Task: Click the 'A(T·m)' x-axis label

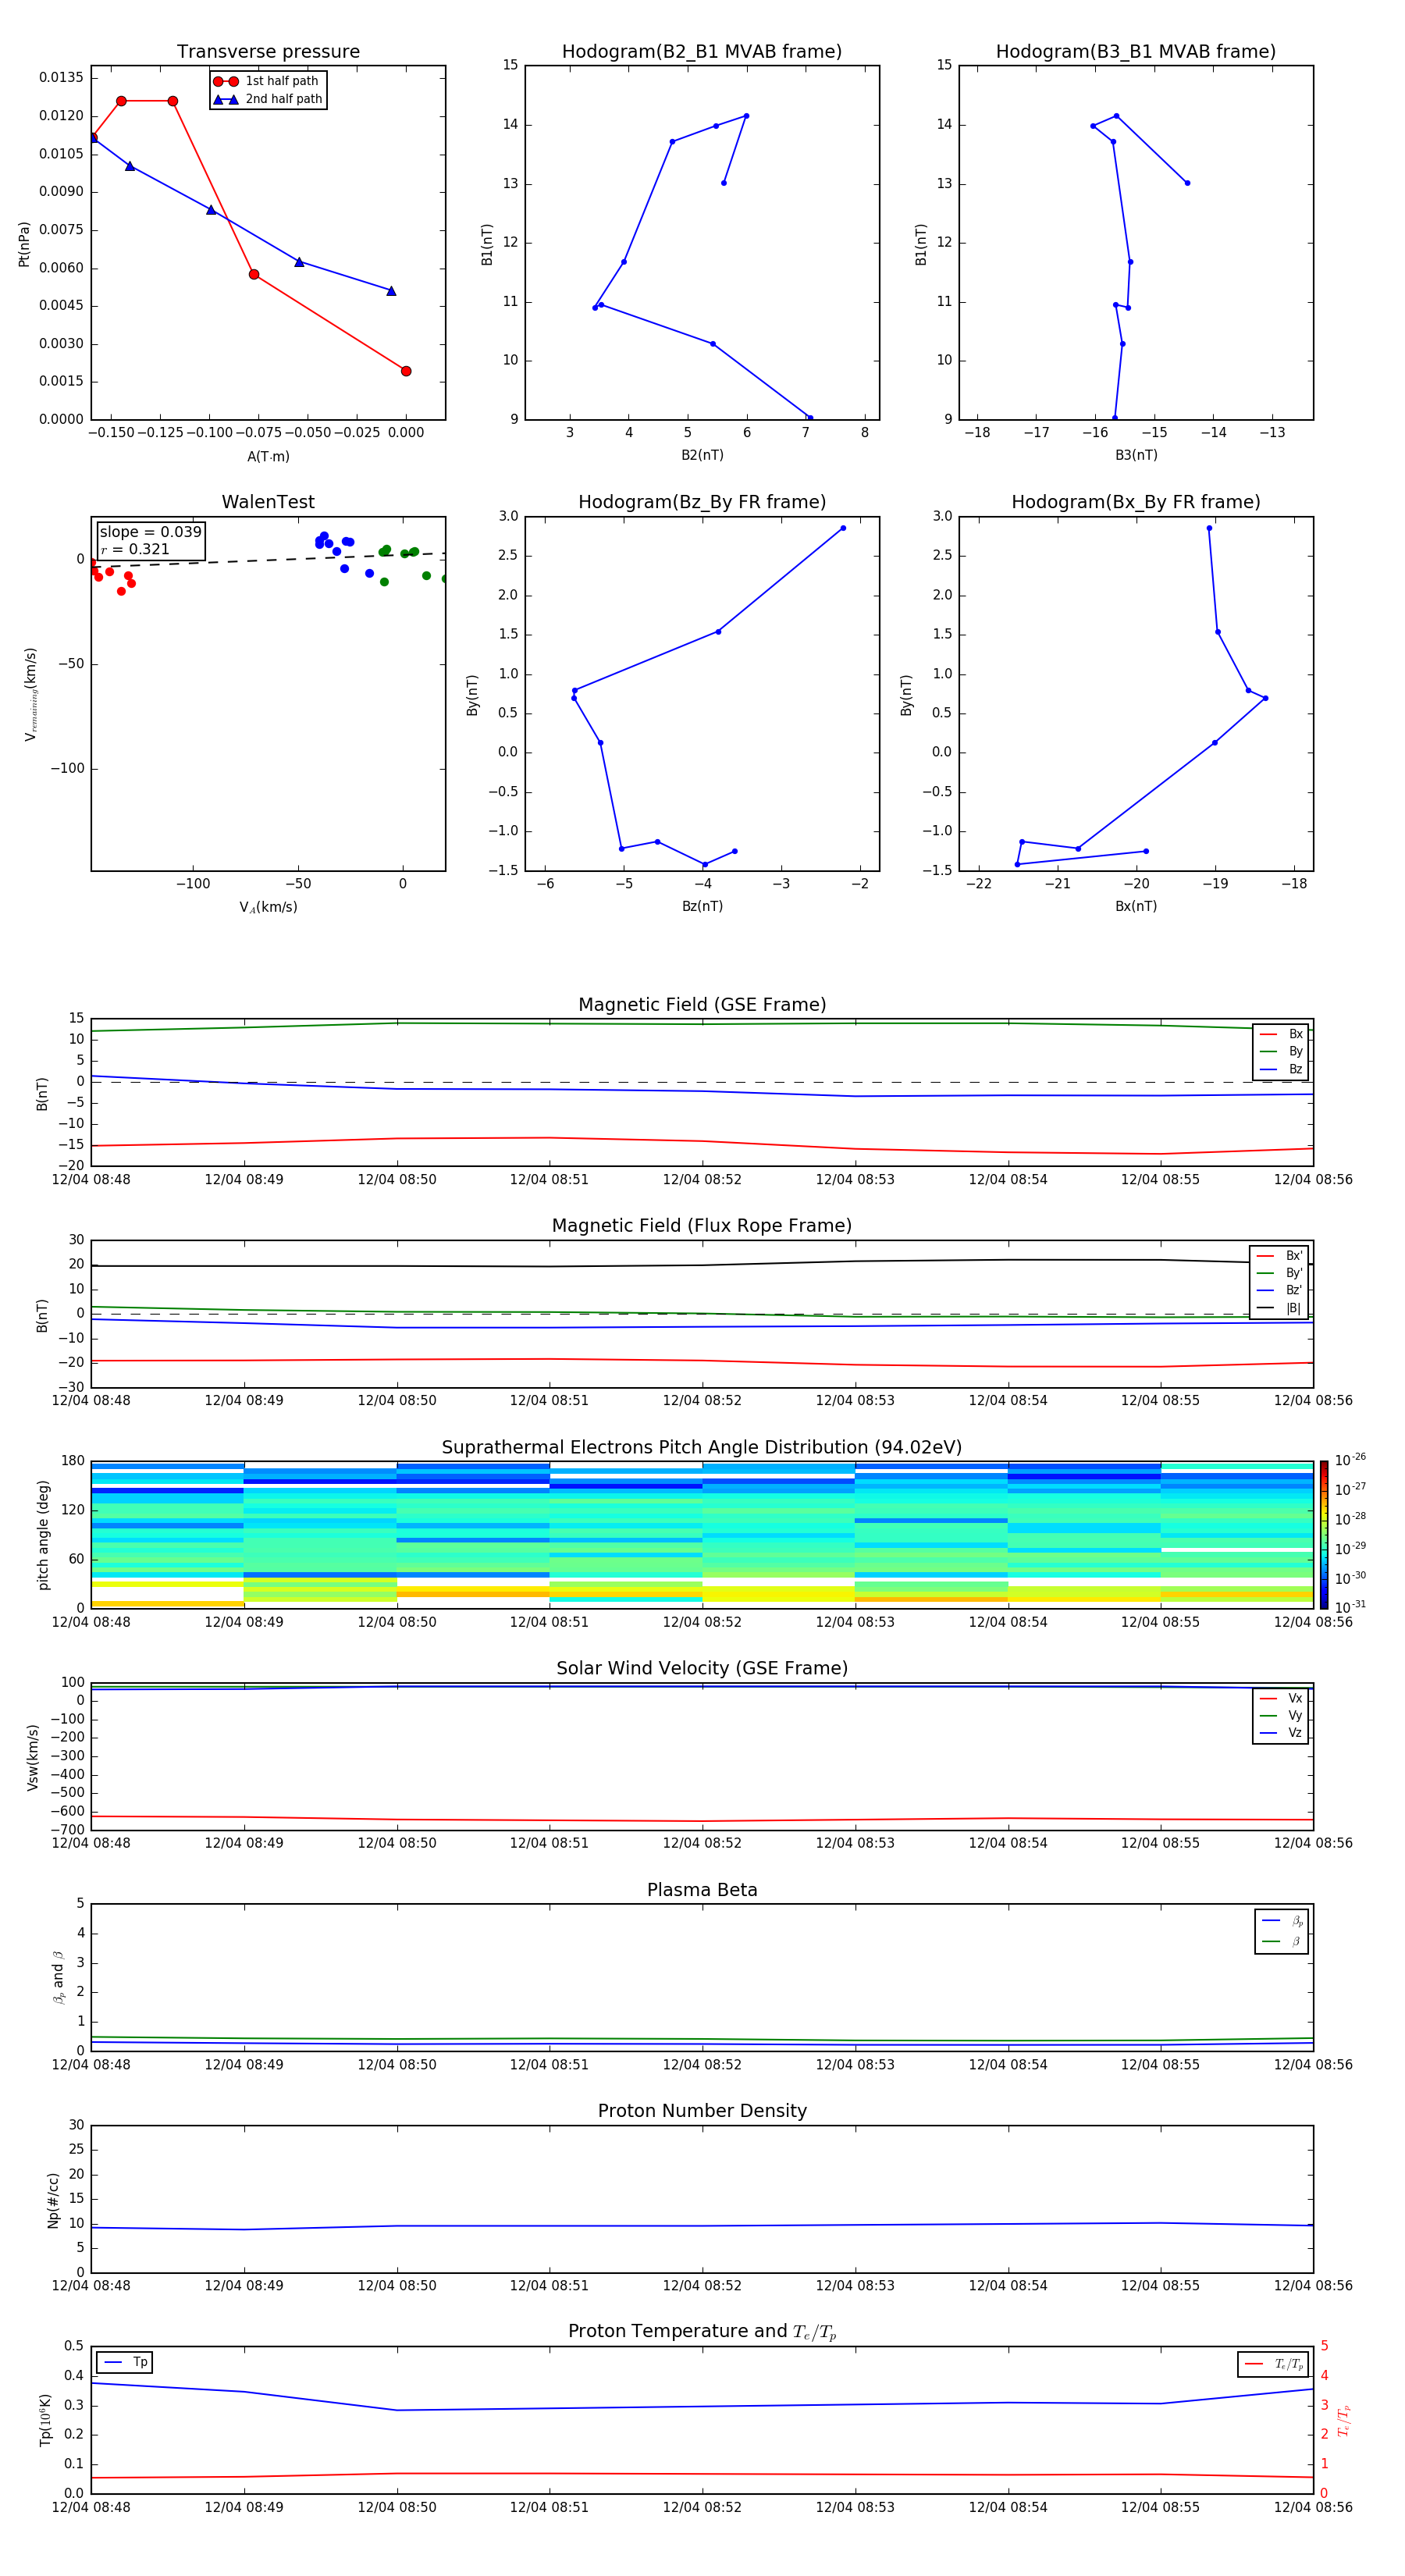Action: click(x=268, y=457)
